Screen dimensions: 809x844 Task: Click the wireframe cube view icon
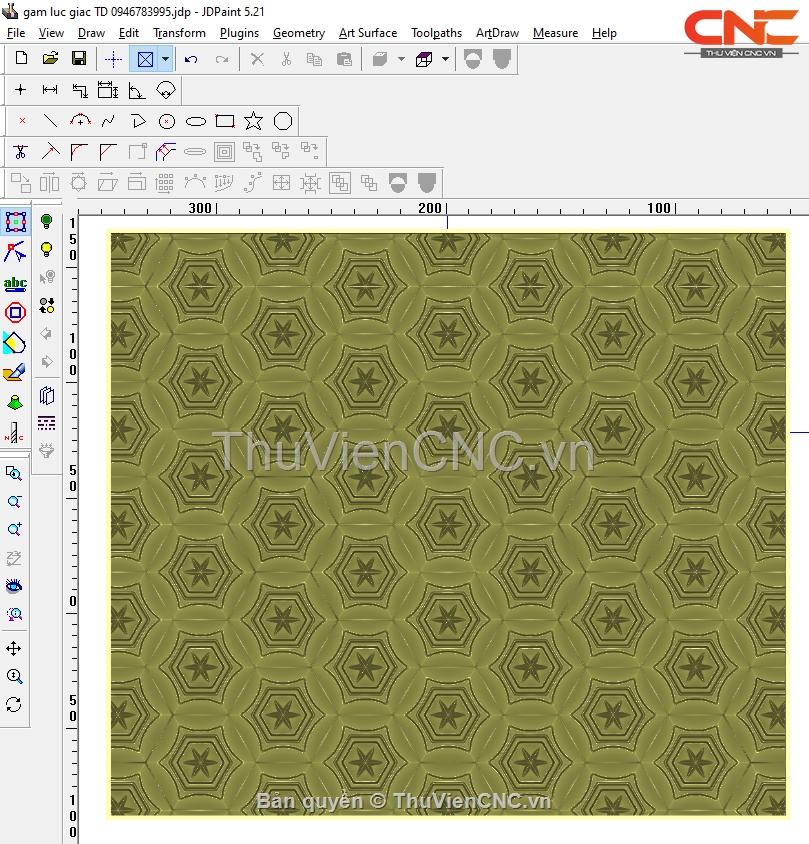(x=424, y=59)
